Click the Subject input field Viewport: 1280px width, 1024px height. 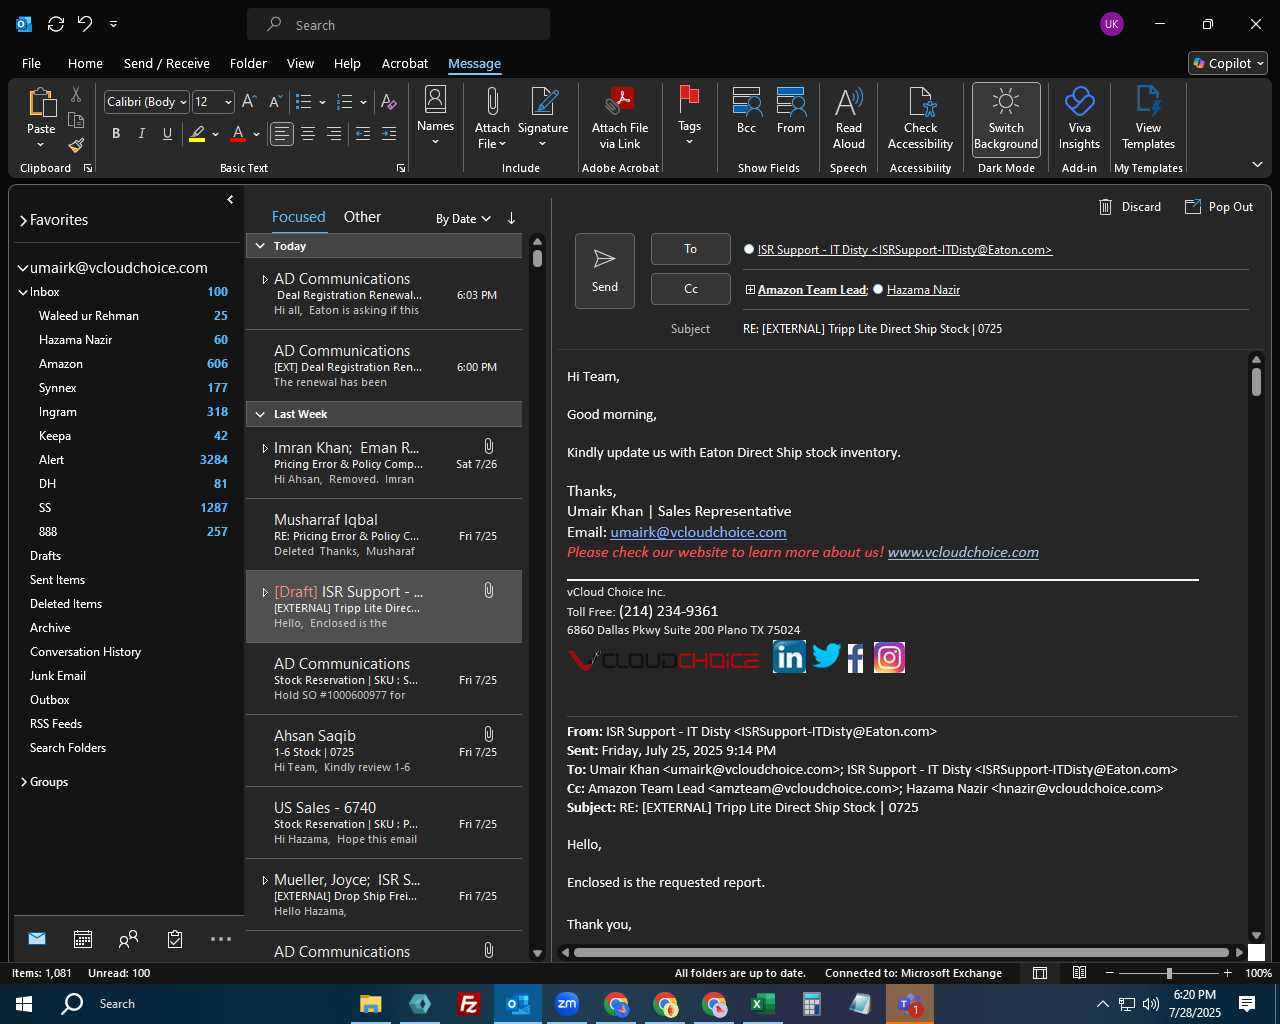[995, 329]
